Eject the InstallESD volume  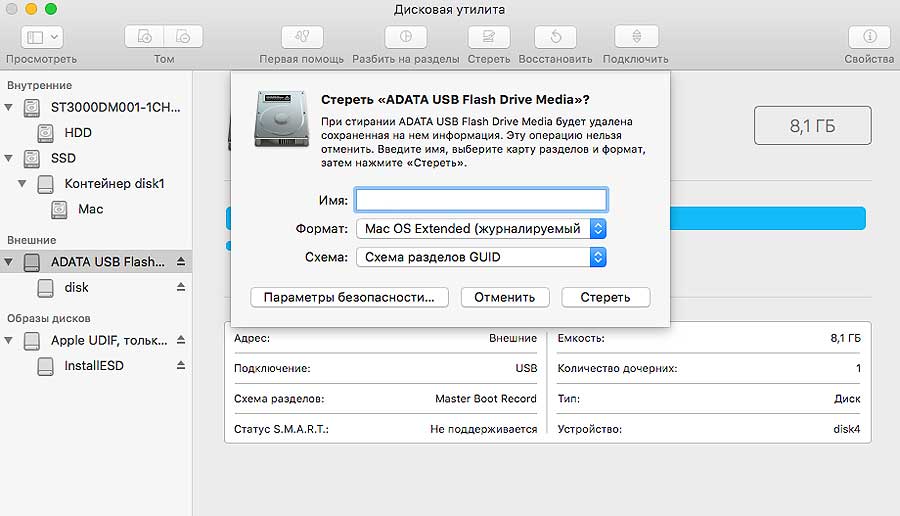181,365
